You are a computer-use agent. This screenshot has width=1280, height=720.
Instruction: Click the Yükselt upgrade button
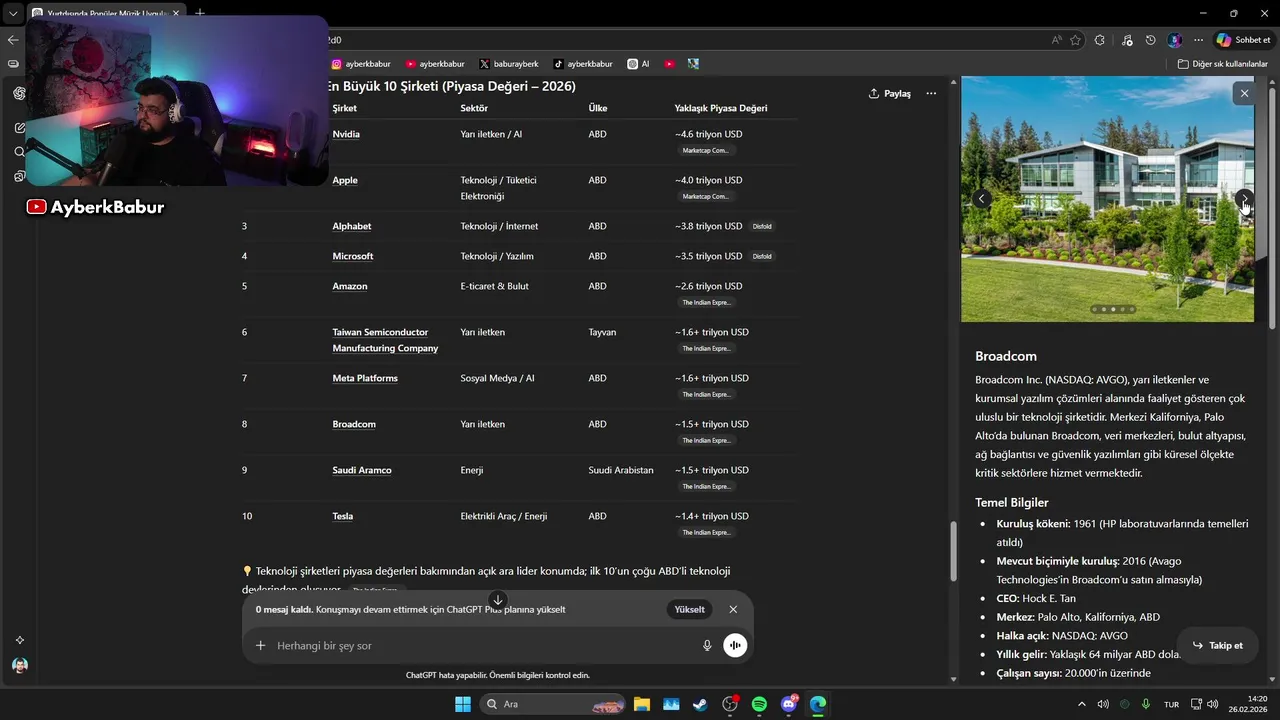(690, 609)
